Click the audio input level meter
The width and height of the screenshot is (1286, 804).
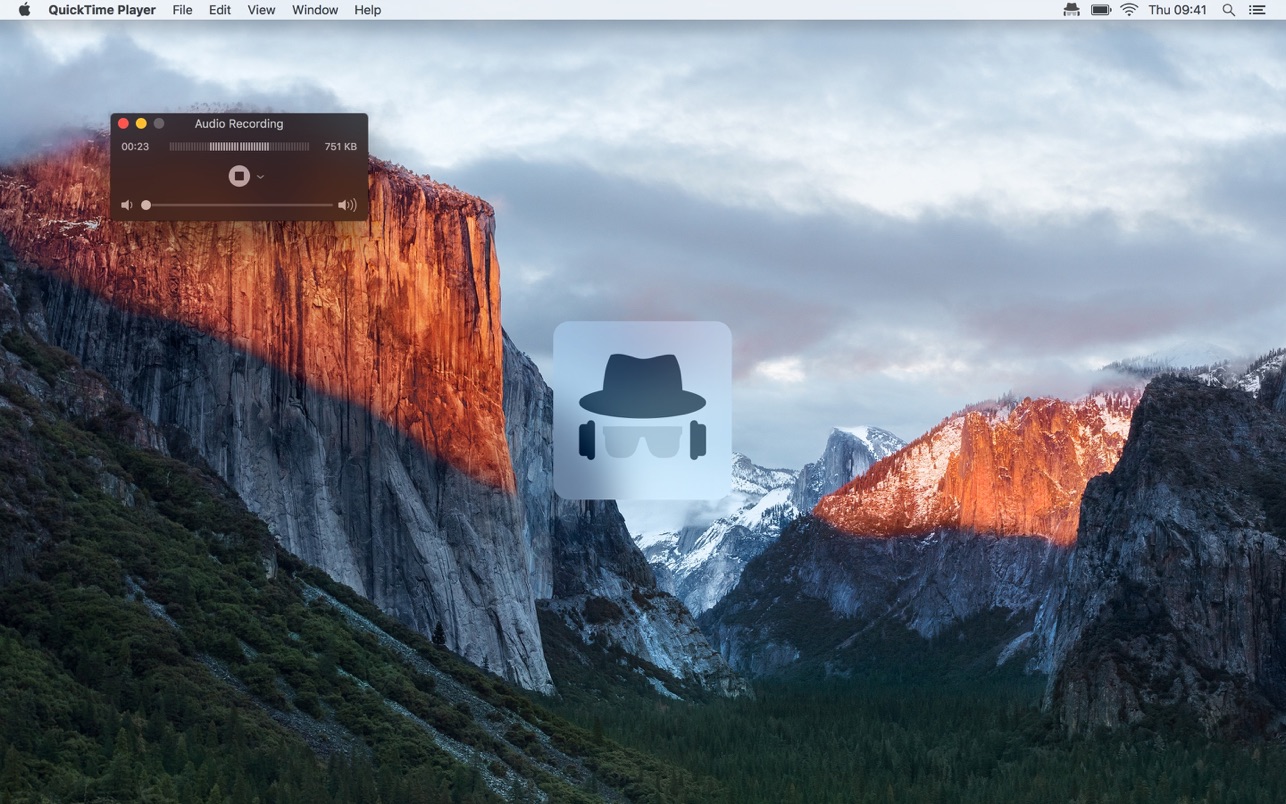click(x=239, y=147)
